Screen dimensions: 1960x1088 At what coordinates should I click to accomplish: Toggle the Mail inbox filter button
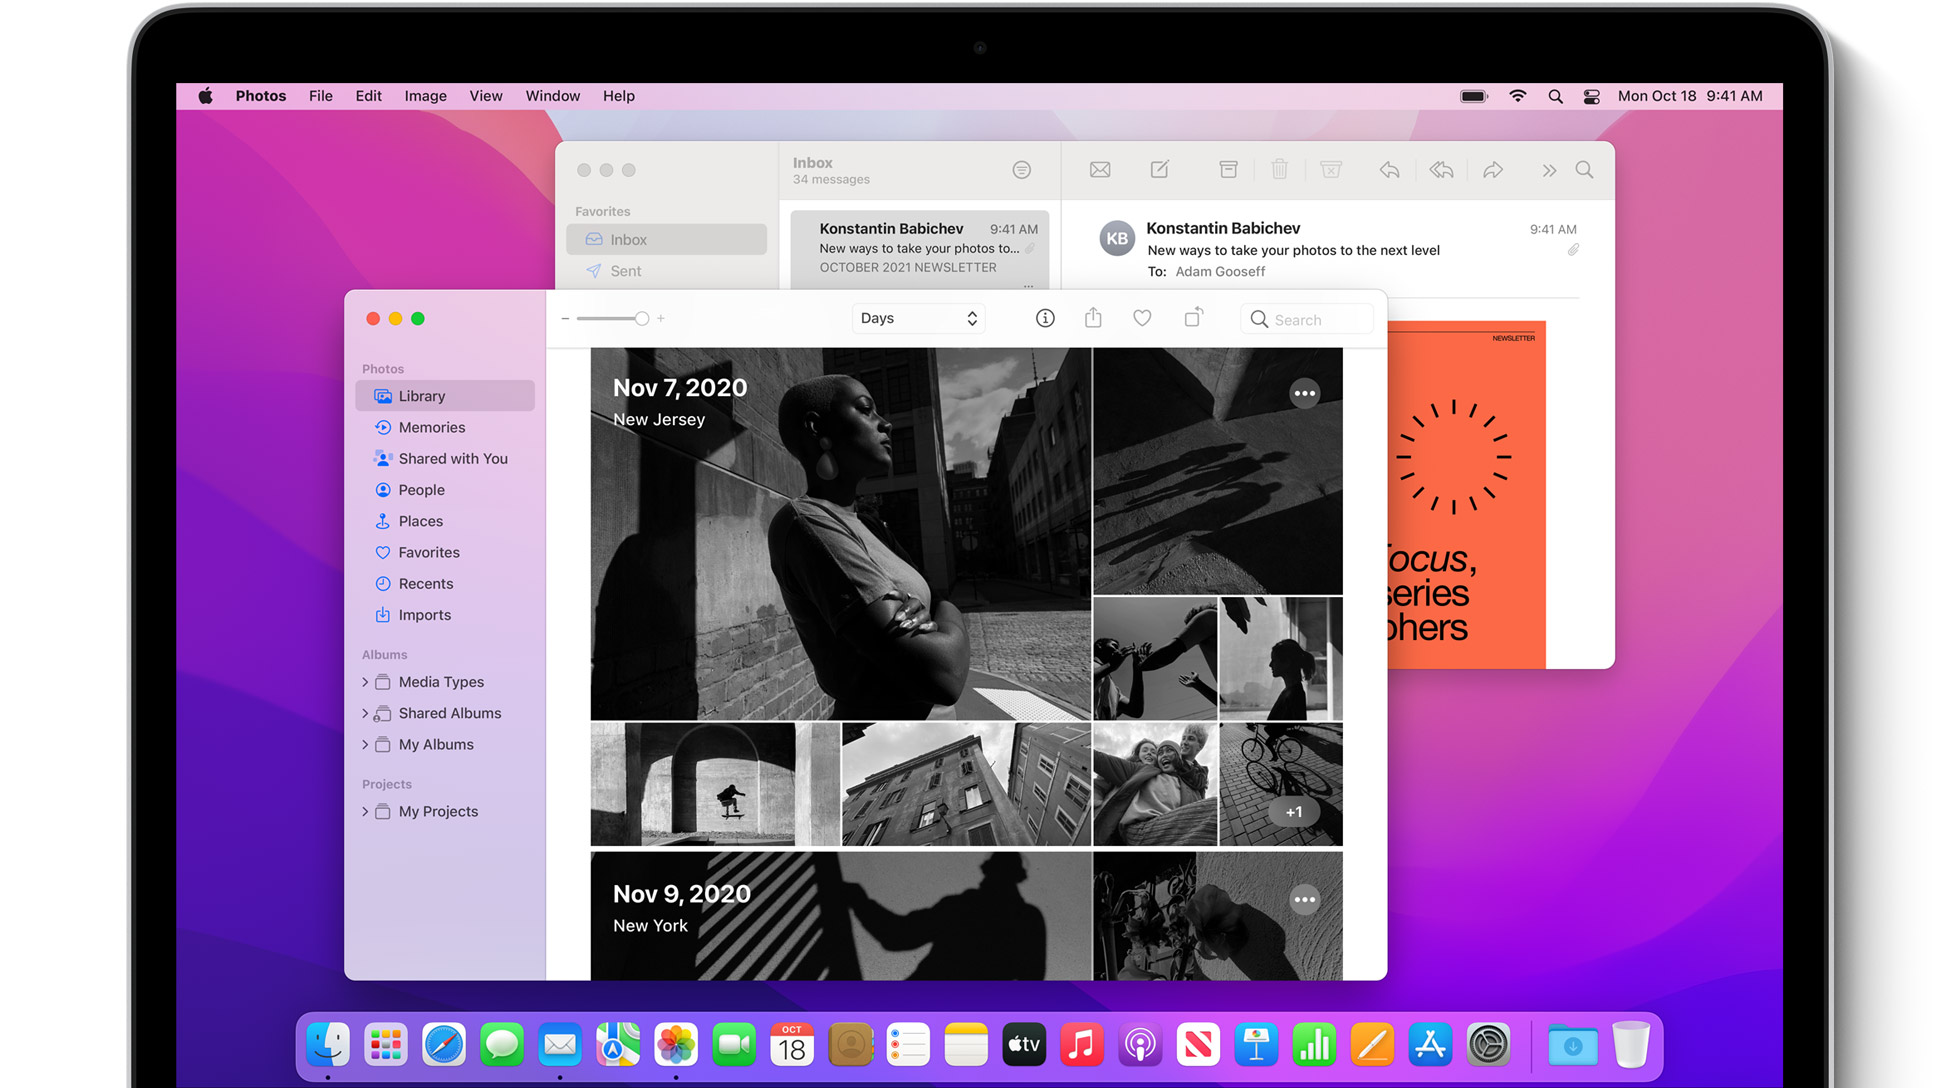1021,170
